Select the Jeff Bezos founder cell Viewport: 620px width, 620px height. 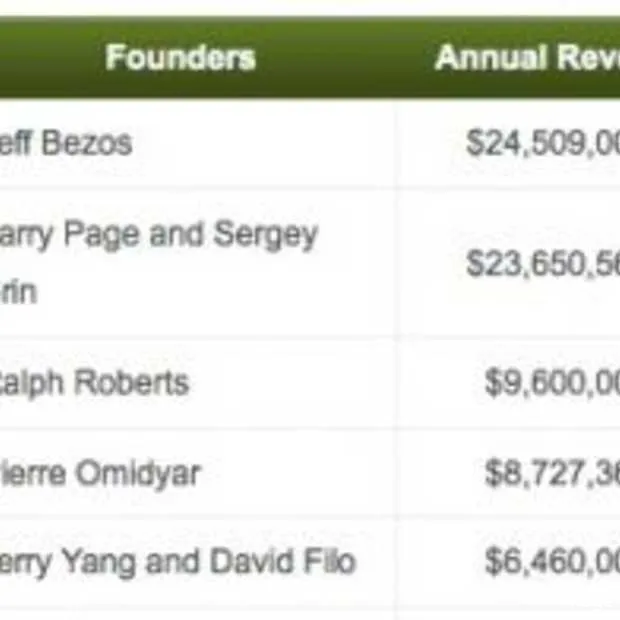click(x=66, y=143)
